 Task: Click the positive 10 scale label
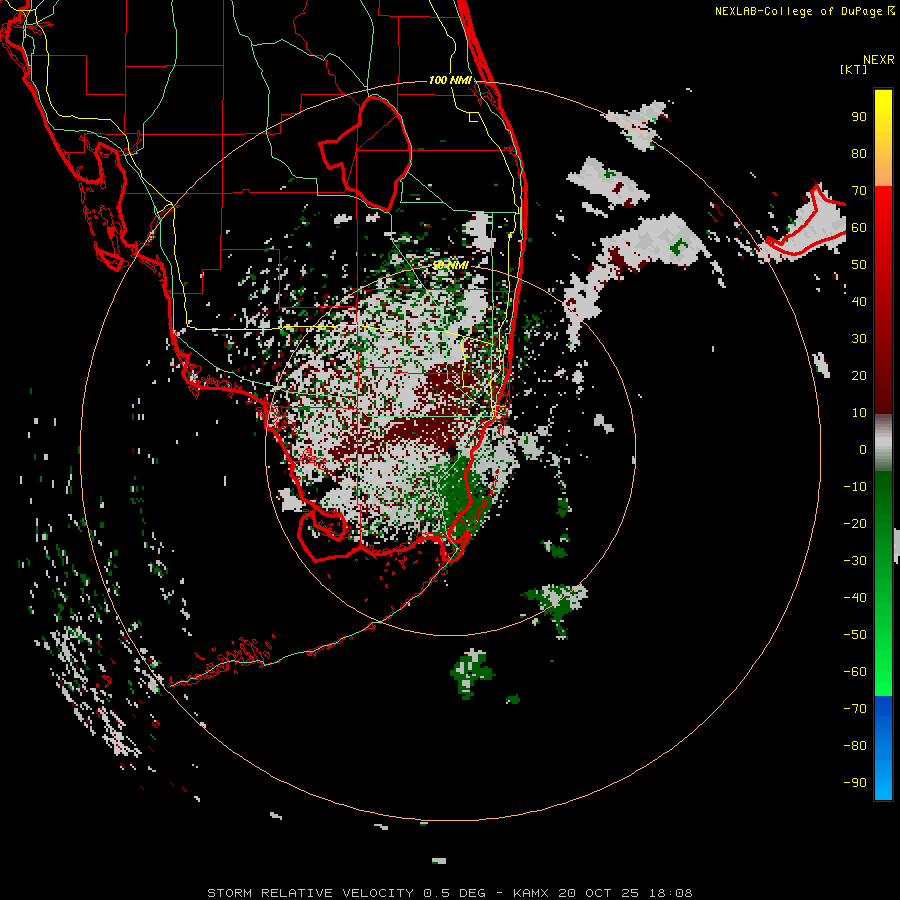[x=859, y=413]
